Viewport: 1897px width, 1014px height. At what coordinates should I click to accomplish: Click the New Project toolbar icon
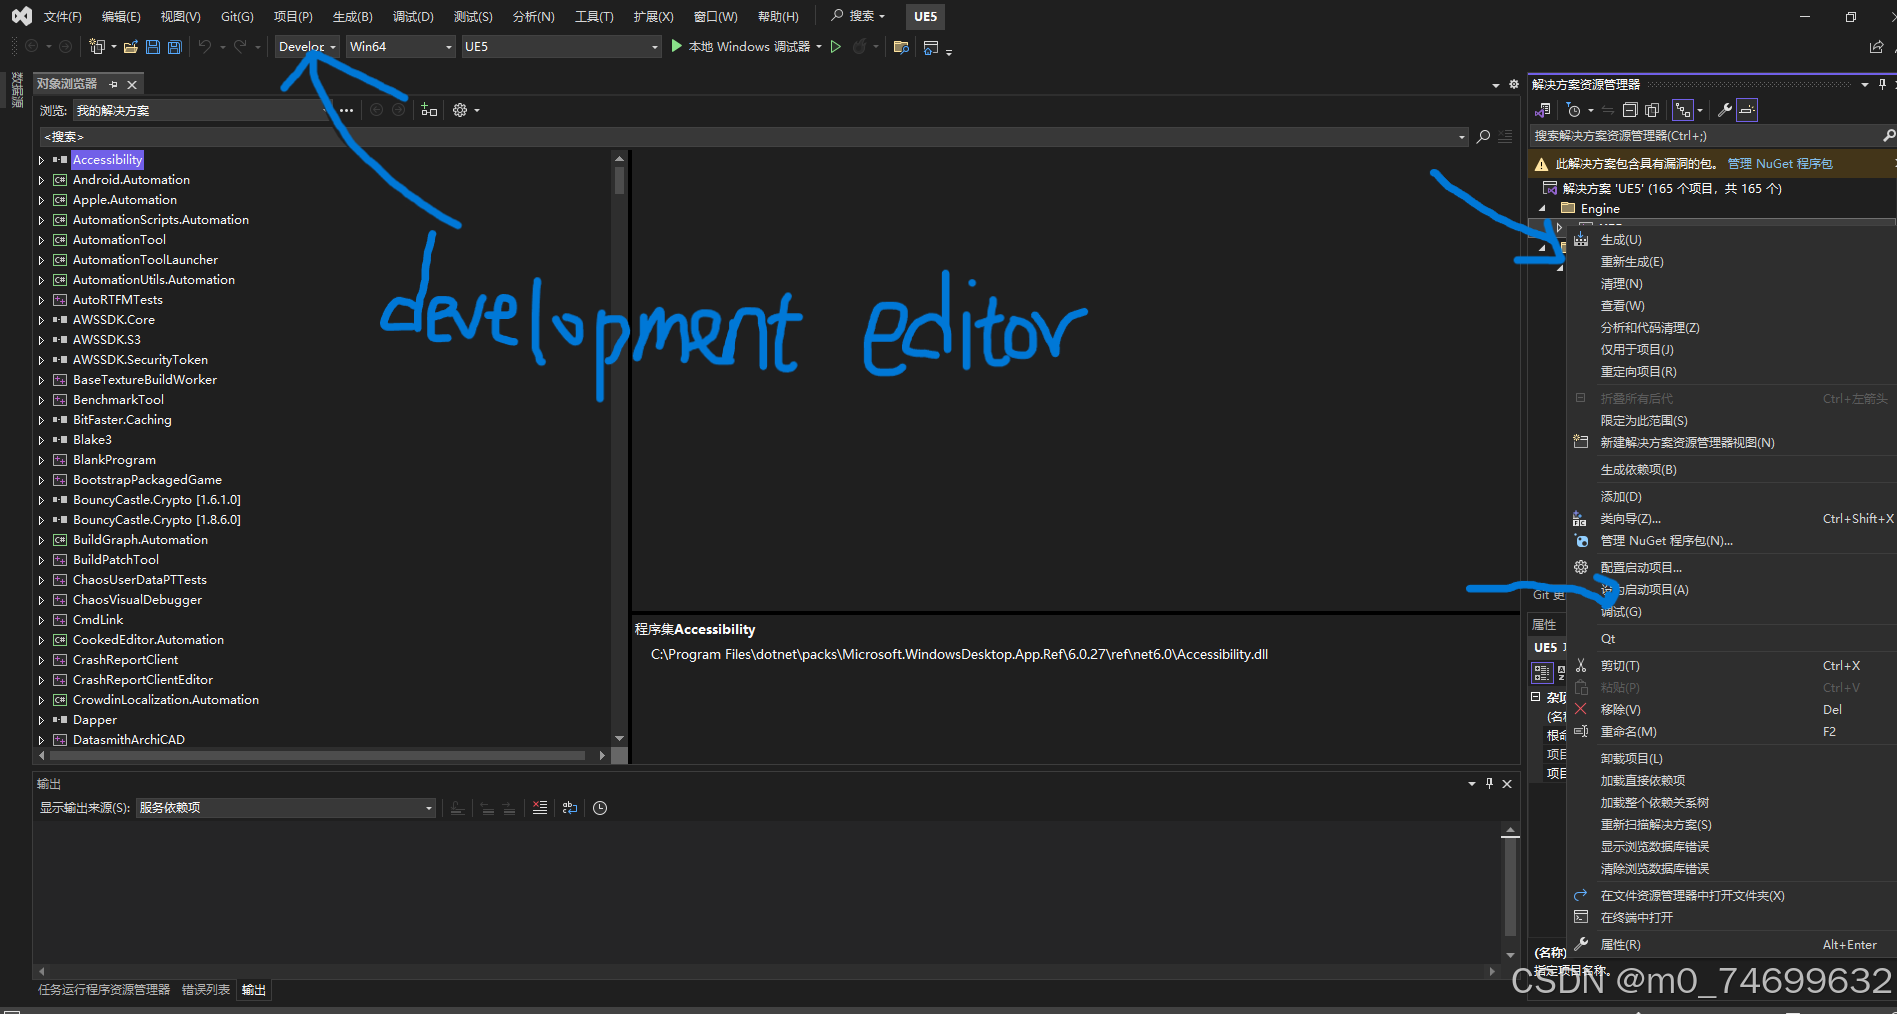pyautogui.click(x=97, y=47)
